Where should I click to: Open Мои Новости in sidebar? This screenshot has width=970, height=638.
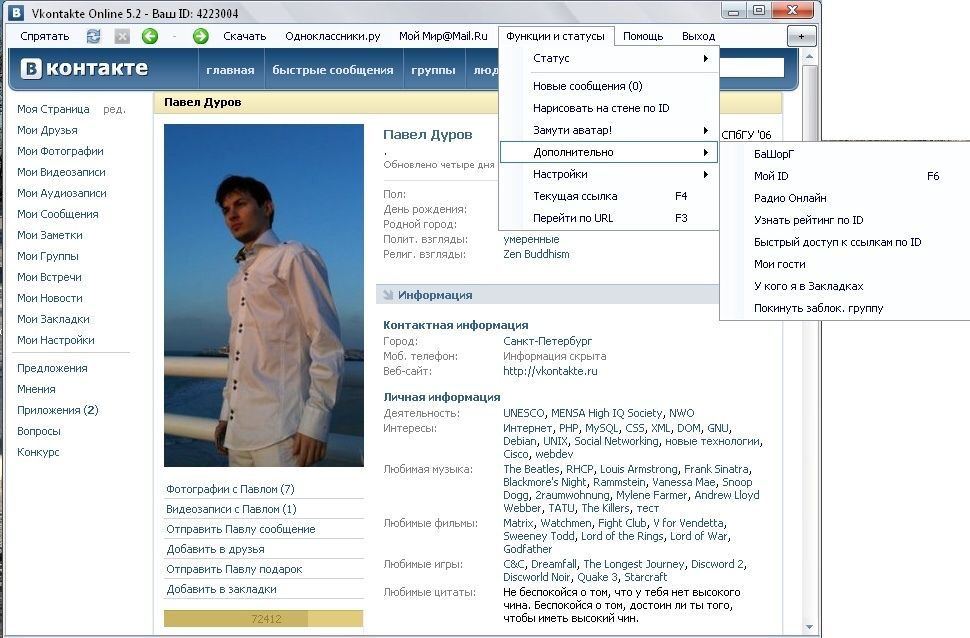49,298
